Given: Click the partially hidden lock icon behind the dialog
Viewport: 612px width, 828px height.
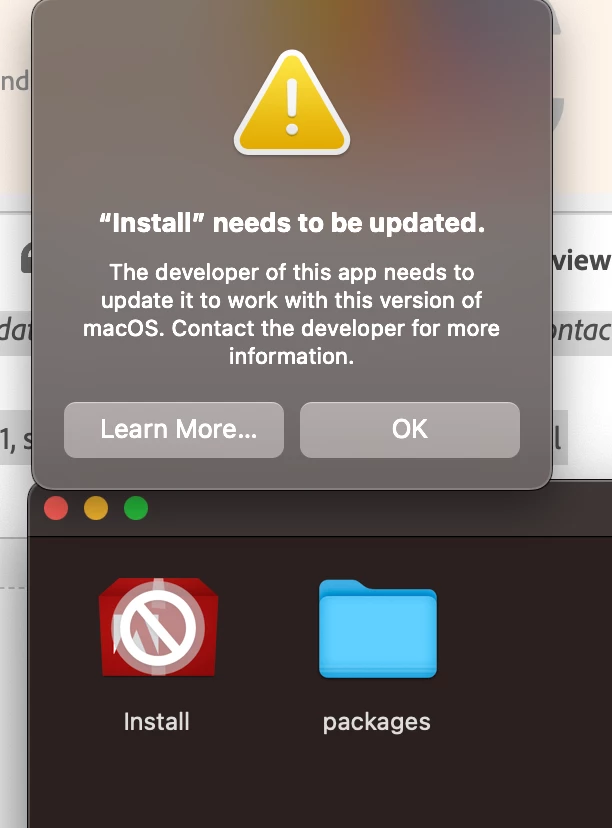Looking at the screenshot, I should tap(26, 258).
